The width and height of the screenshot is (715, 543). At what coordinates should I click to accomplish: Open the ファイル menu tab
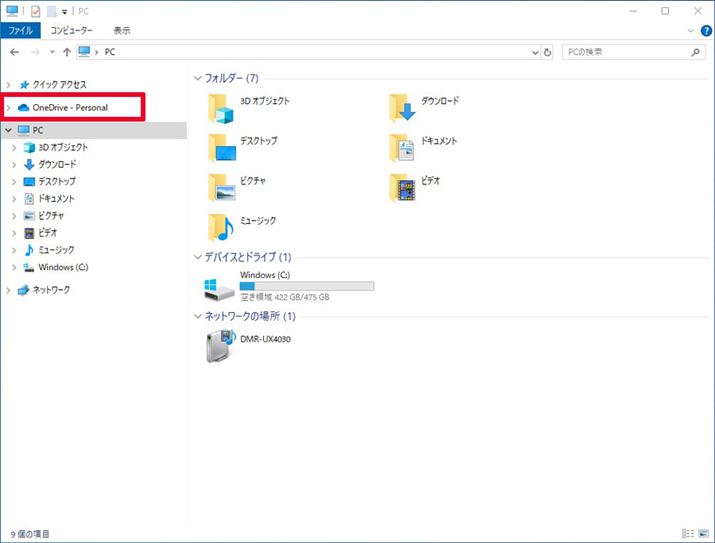point(21,30)
